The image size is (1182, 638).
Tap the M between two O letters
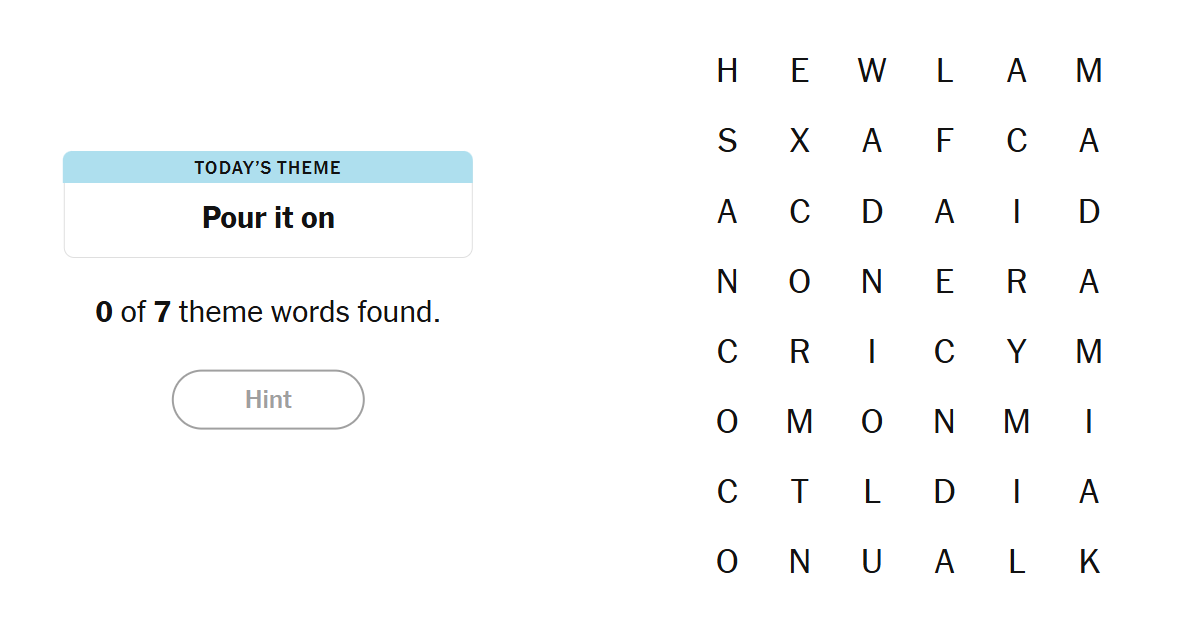click(799, 422)
